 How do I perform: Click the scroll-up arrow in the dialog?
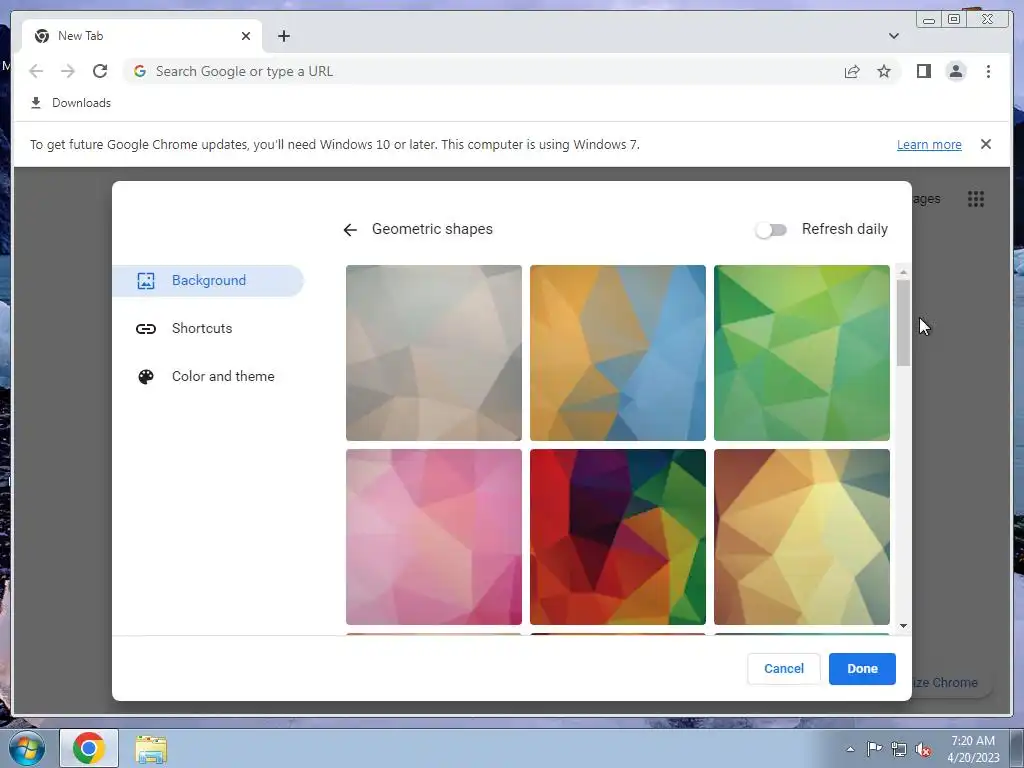click(903, 272)
